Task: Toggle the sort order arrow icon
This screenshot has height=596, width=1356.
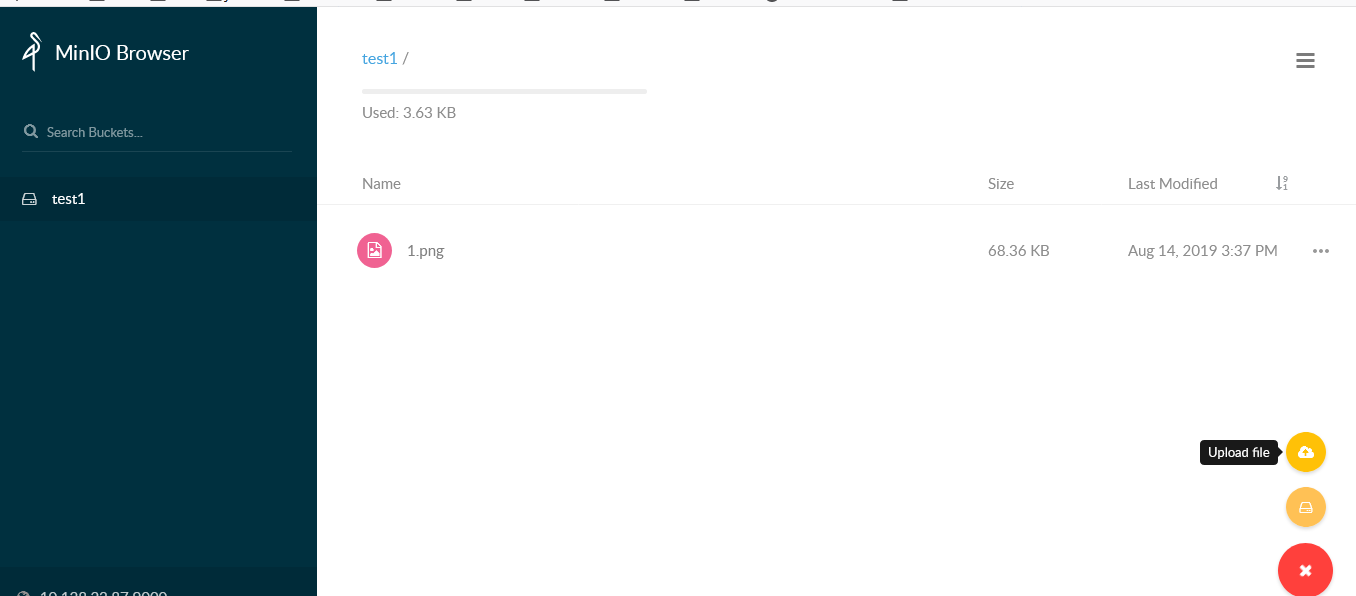Action: pyautogui.click(x=1281, y=184)
